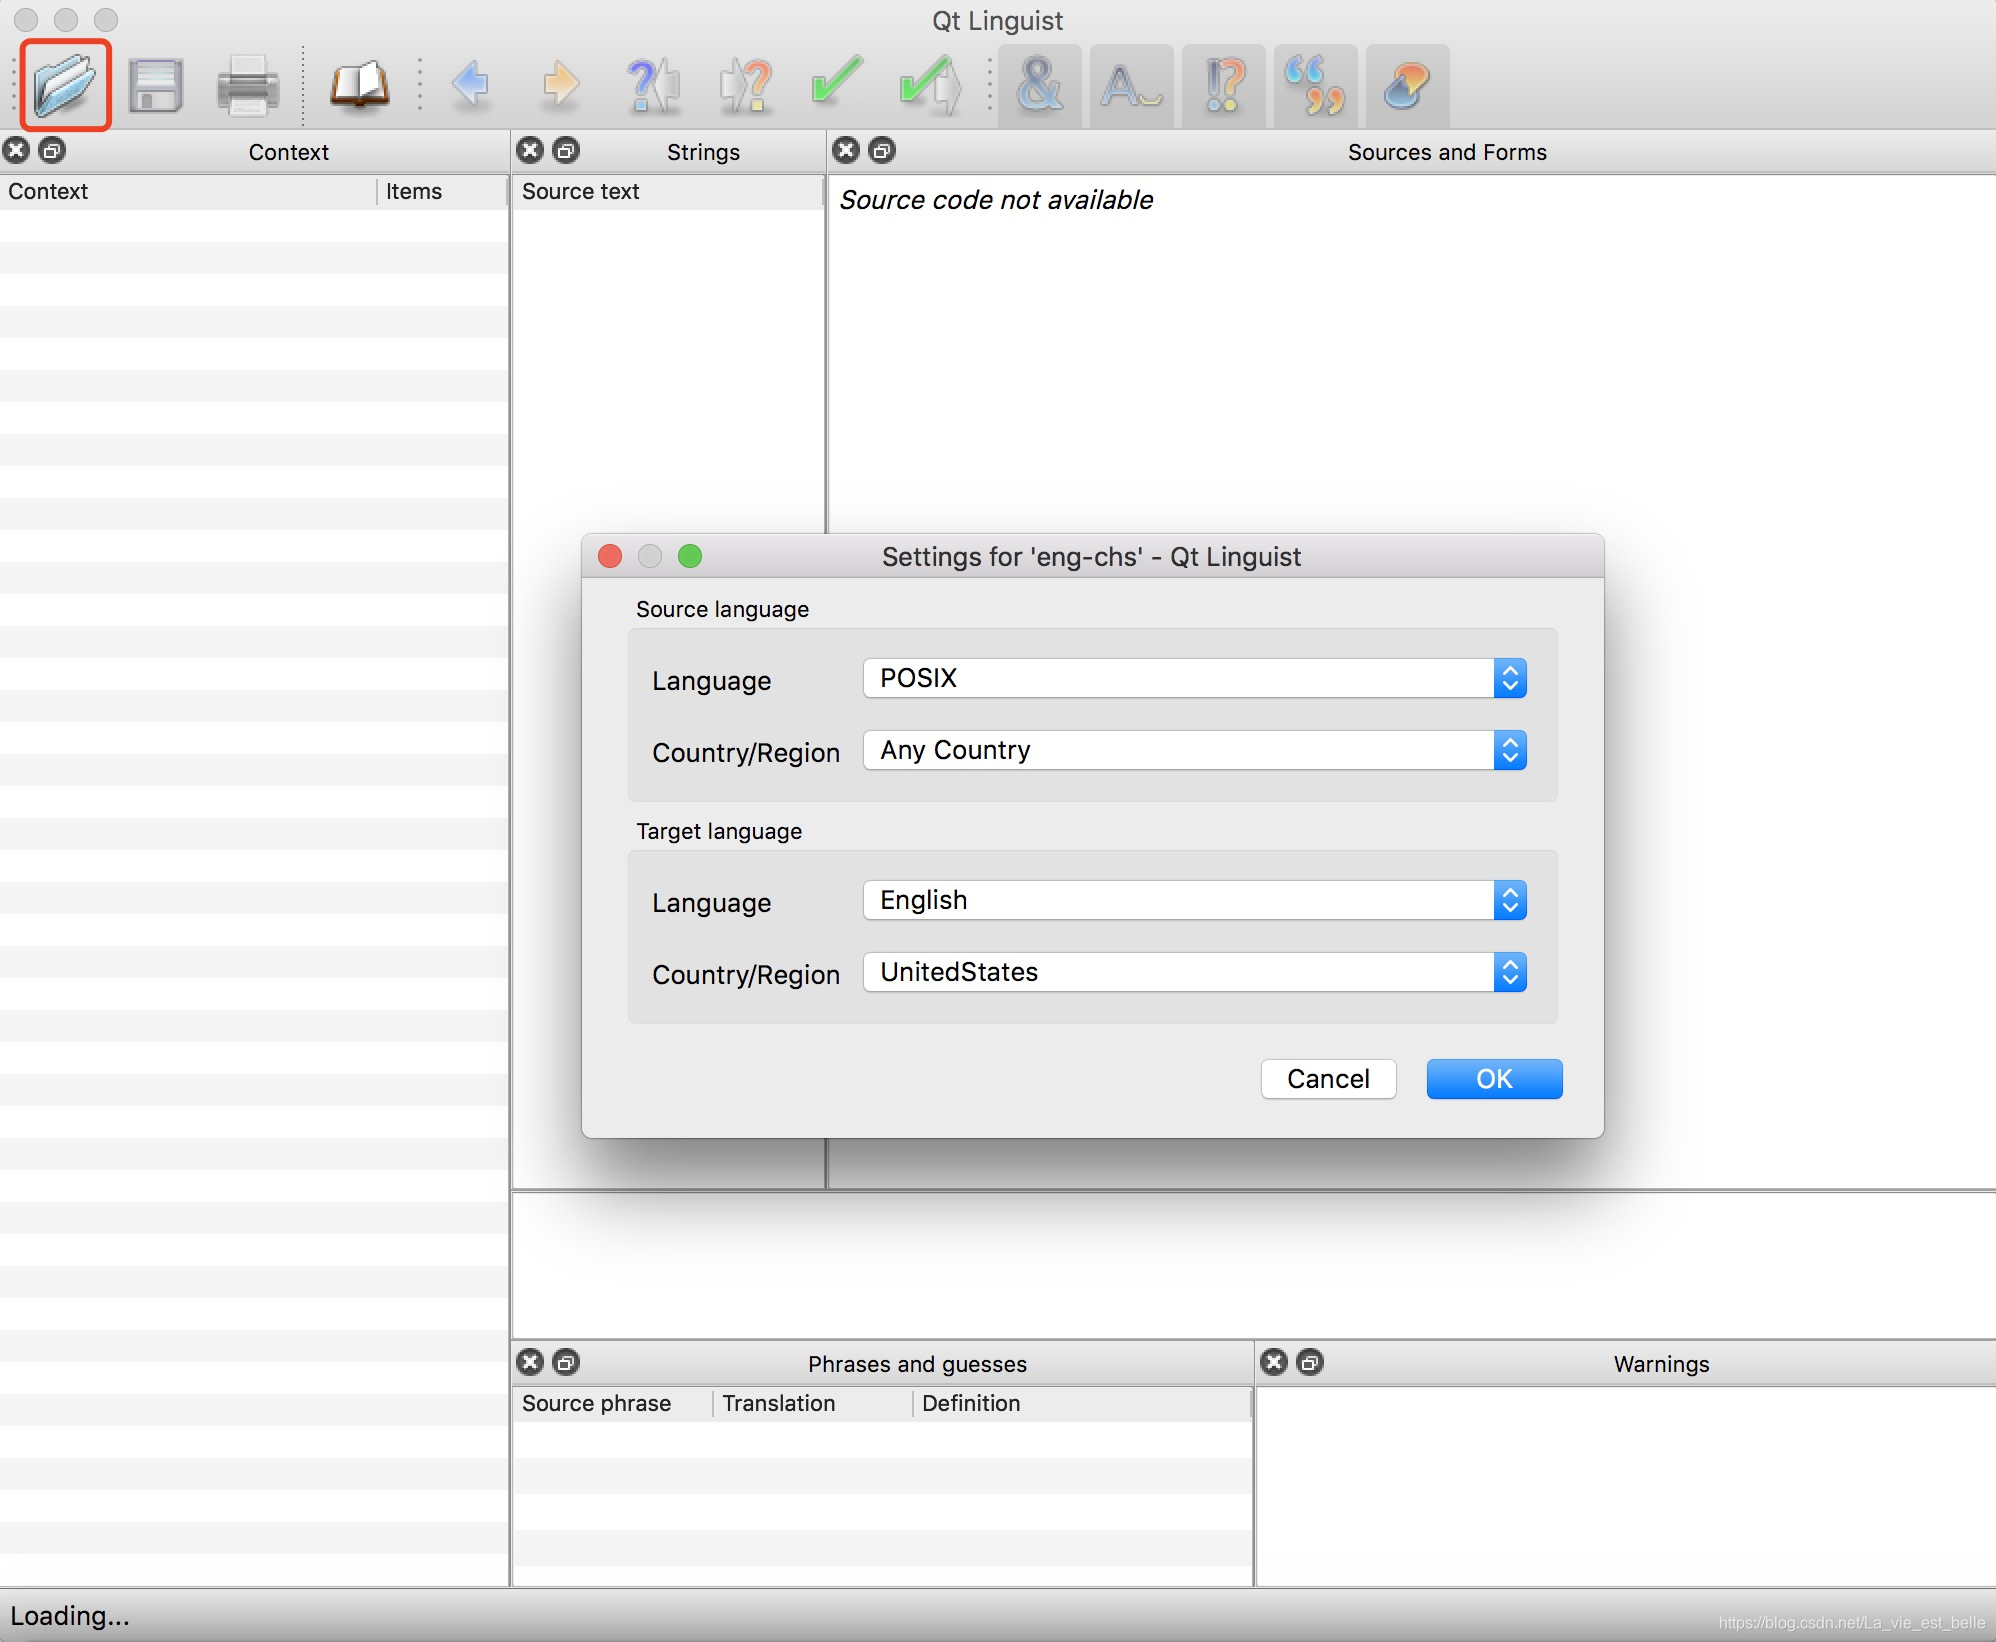Toggle accelerator ampersand validation
Viewport: 1996px width, 1642px height.
pos(1039,85)
